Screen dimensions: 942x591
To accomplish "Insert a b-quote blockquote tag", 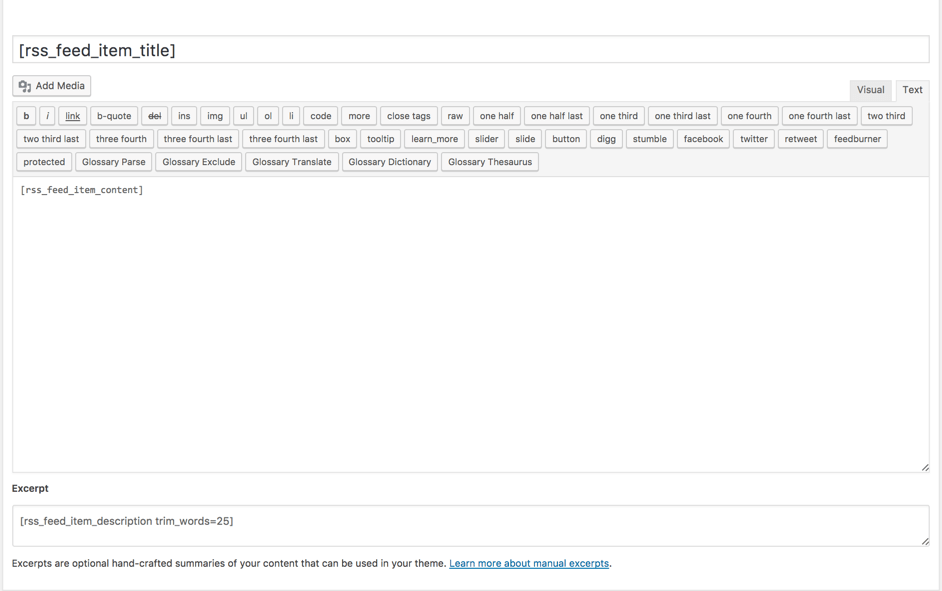I will coord(114,116).
